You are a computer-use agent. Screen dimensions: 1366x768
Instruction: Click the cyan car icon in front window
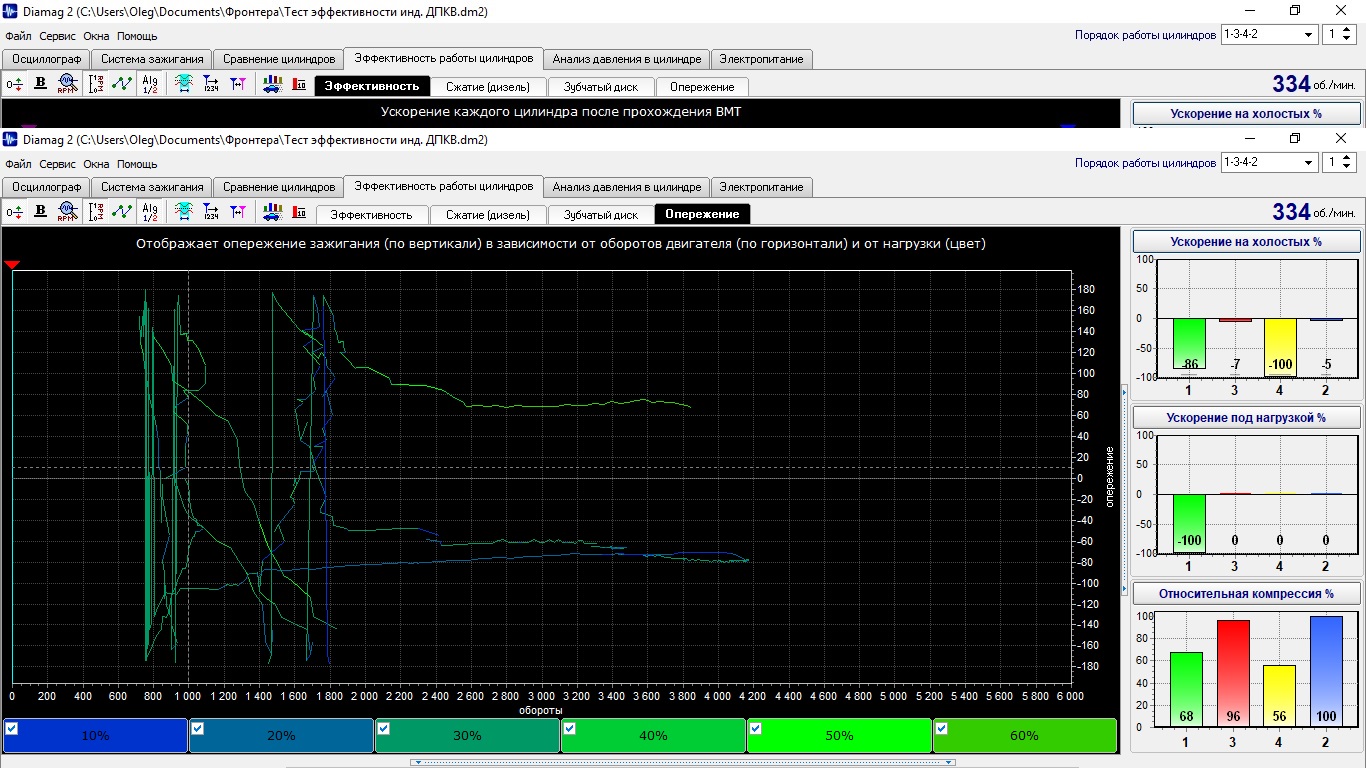coord(184,212)
